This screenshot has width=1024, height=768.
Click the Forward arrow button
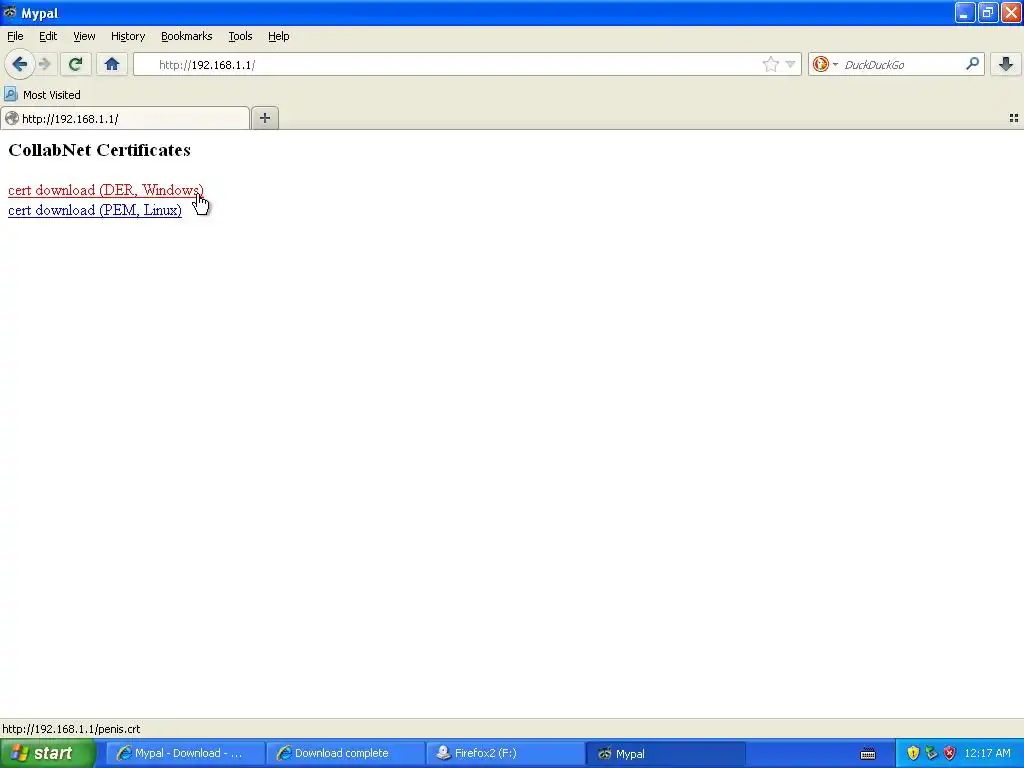pos(44,64)
